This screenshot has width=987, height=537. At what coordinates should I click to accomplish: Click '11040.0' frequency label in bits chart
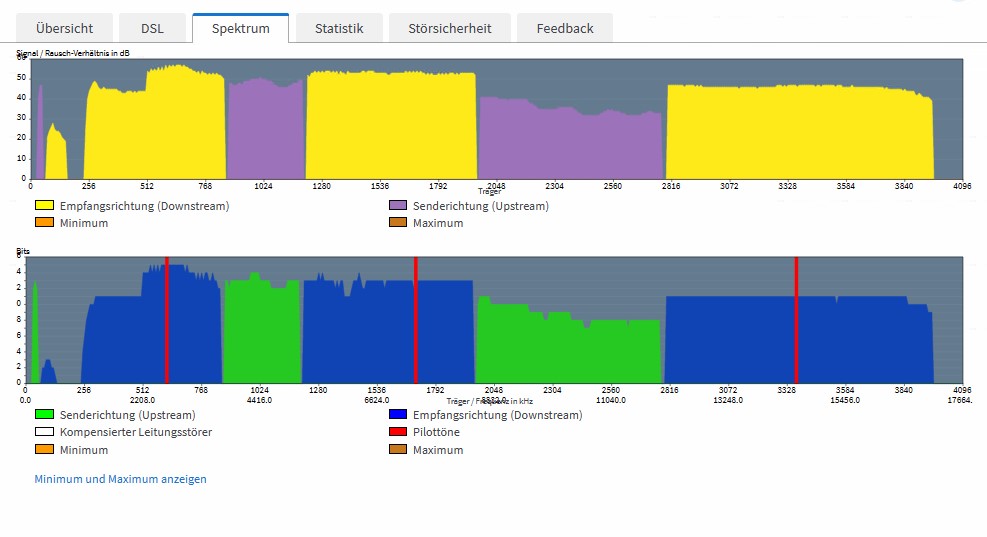611,400
